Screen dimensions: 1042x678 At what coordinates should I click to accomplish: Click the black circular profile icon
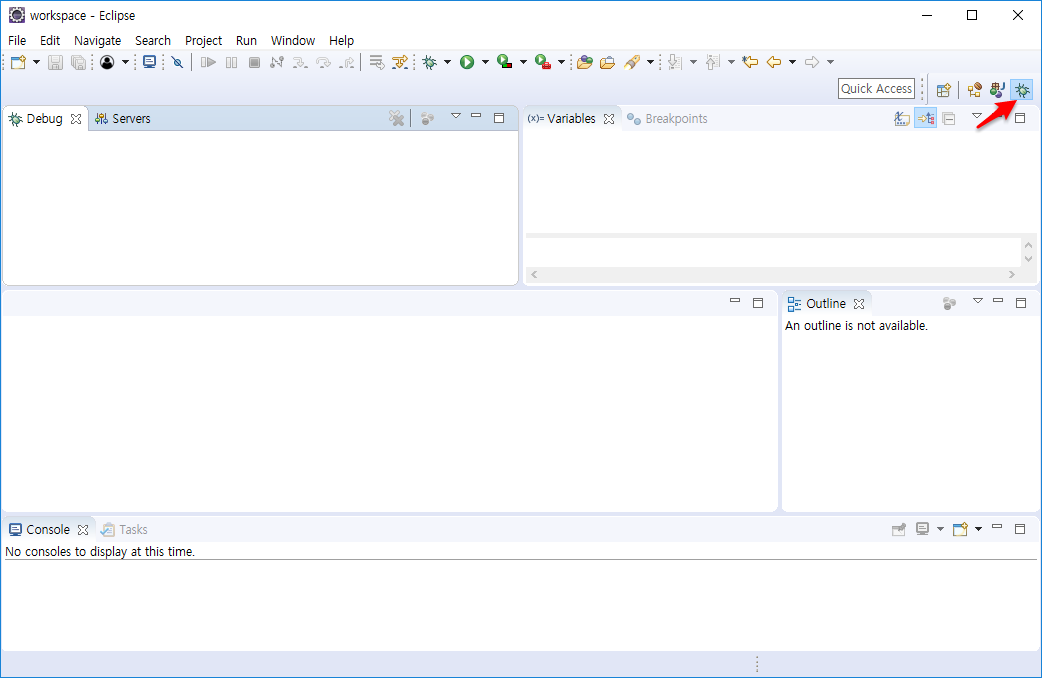pos(107,62)
